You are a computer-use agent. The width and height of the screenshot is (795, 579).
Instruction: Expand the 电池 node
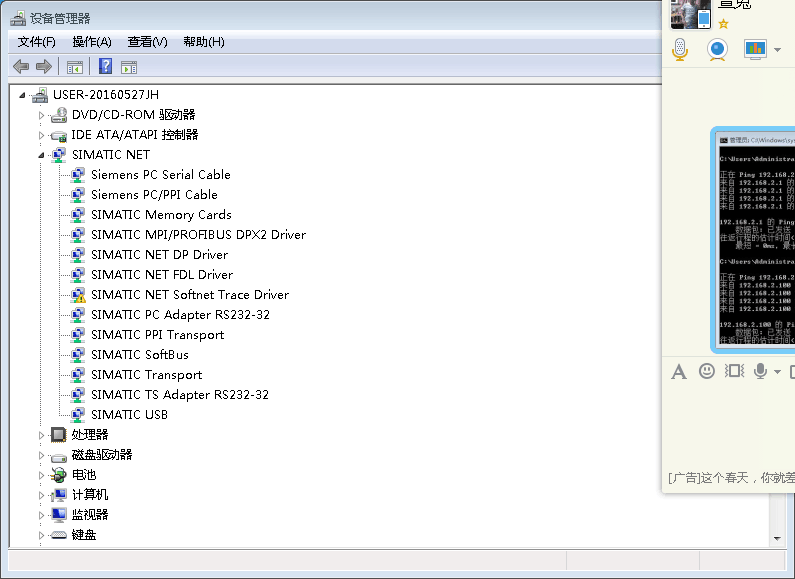point(42,475)
